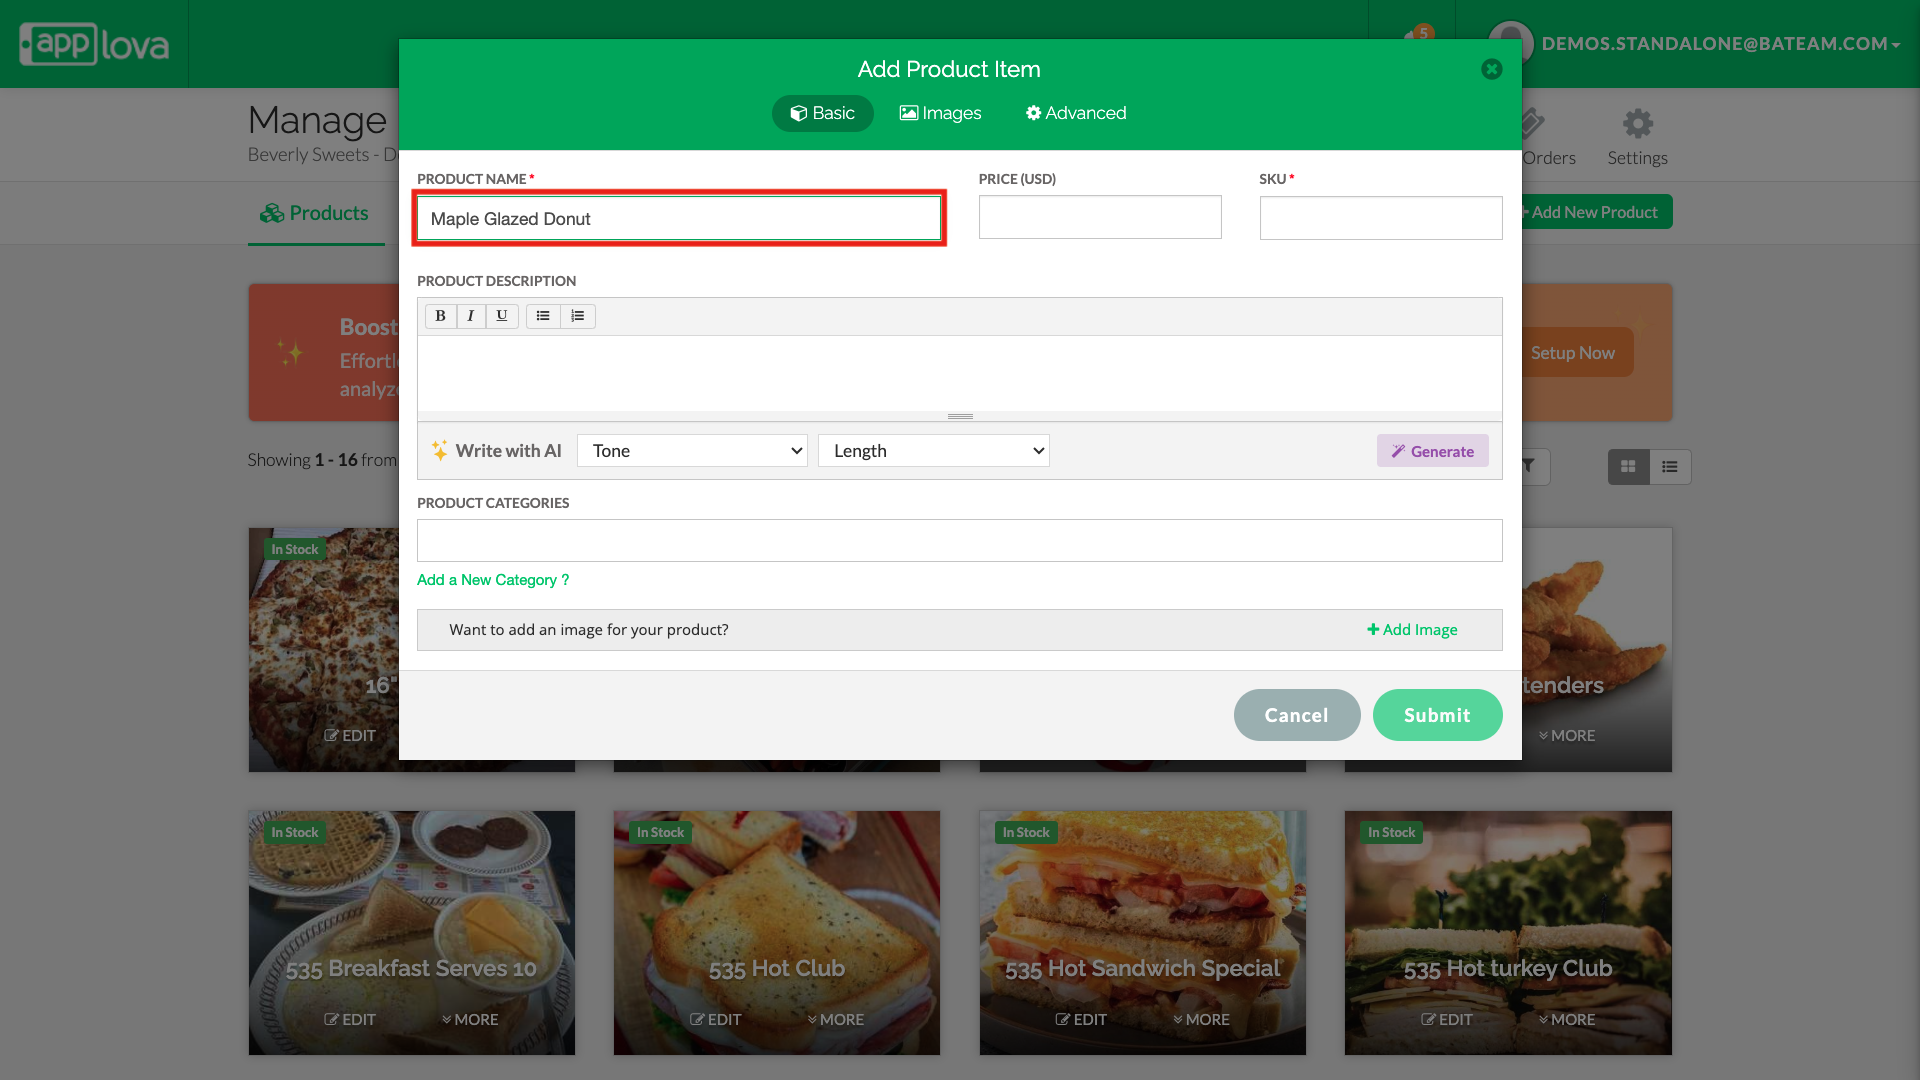Edit 535 Hot turkey Club
Image resolution: width=1920 pixels, height=1080 pixels.
1447,1020
